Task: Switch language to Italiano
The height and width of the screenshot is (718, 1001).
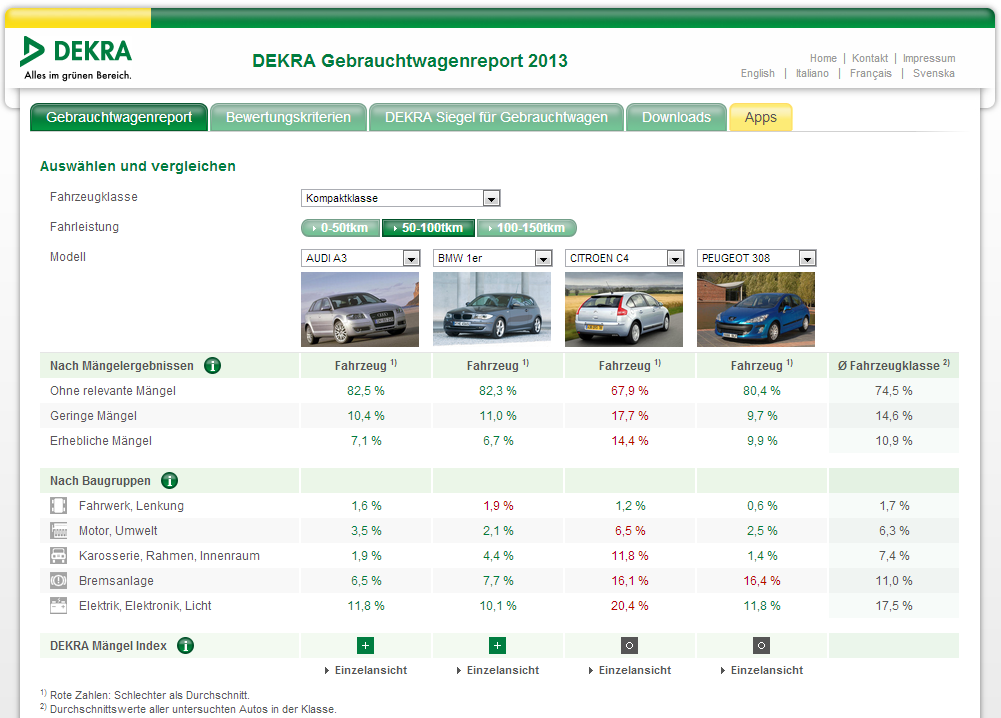Action: pyautogui.click(x=812, y=73)
